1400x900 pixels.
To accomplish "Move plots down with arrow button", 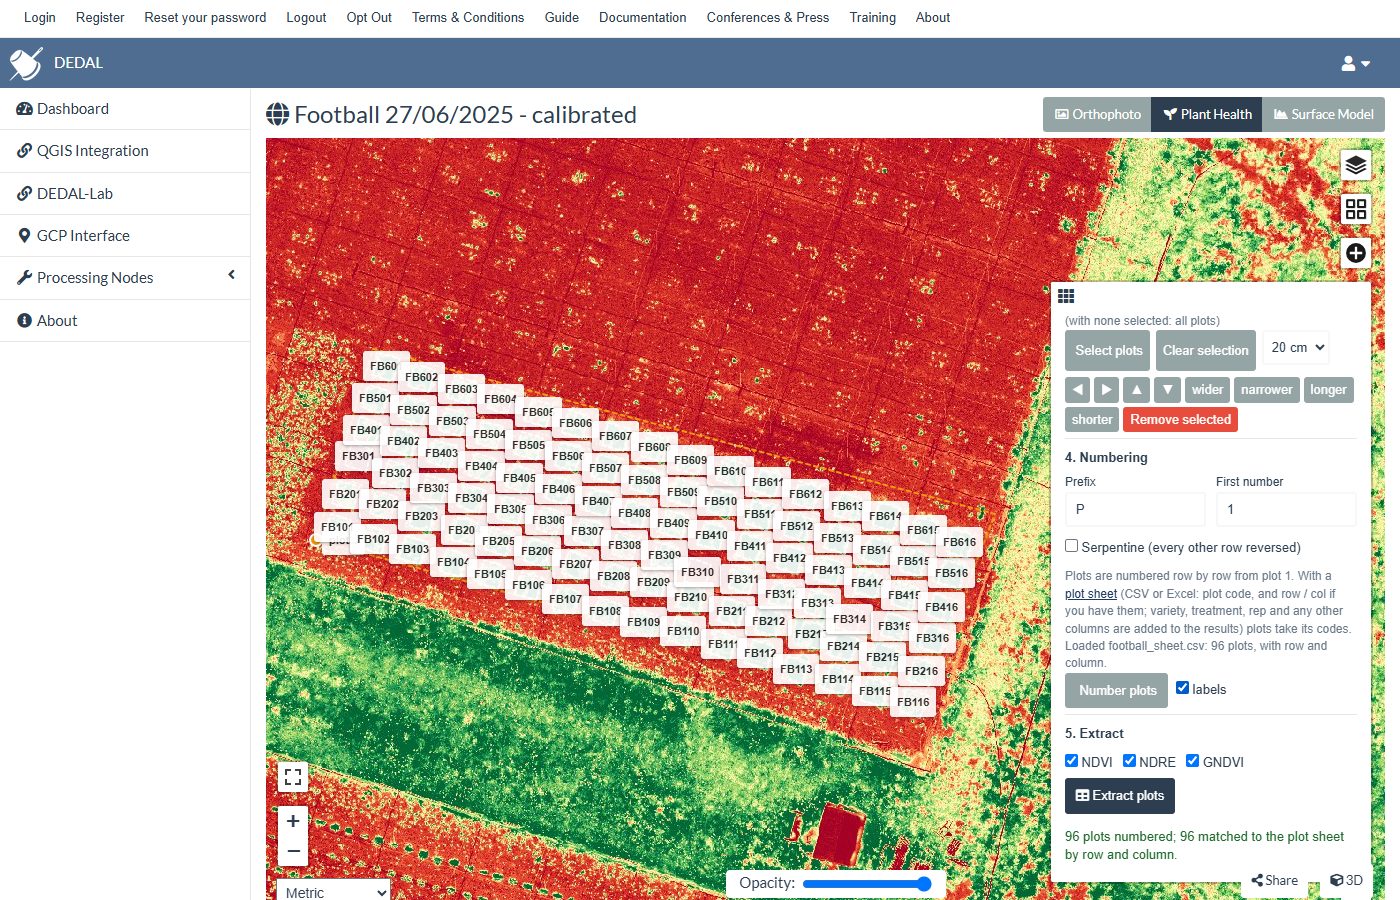I will (x=1167, y=390).
